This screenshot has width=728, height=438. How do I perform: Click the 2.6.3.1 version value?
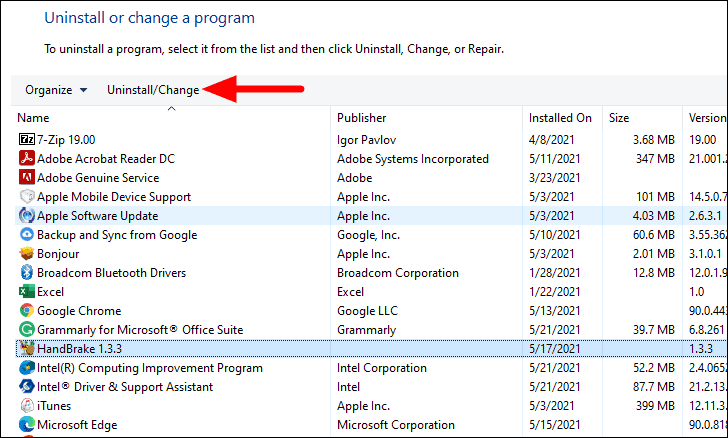point(705,216)
